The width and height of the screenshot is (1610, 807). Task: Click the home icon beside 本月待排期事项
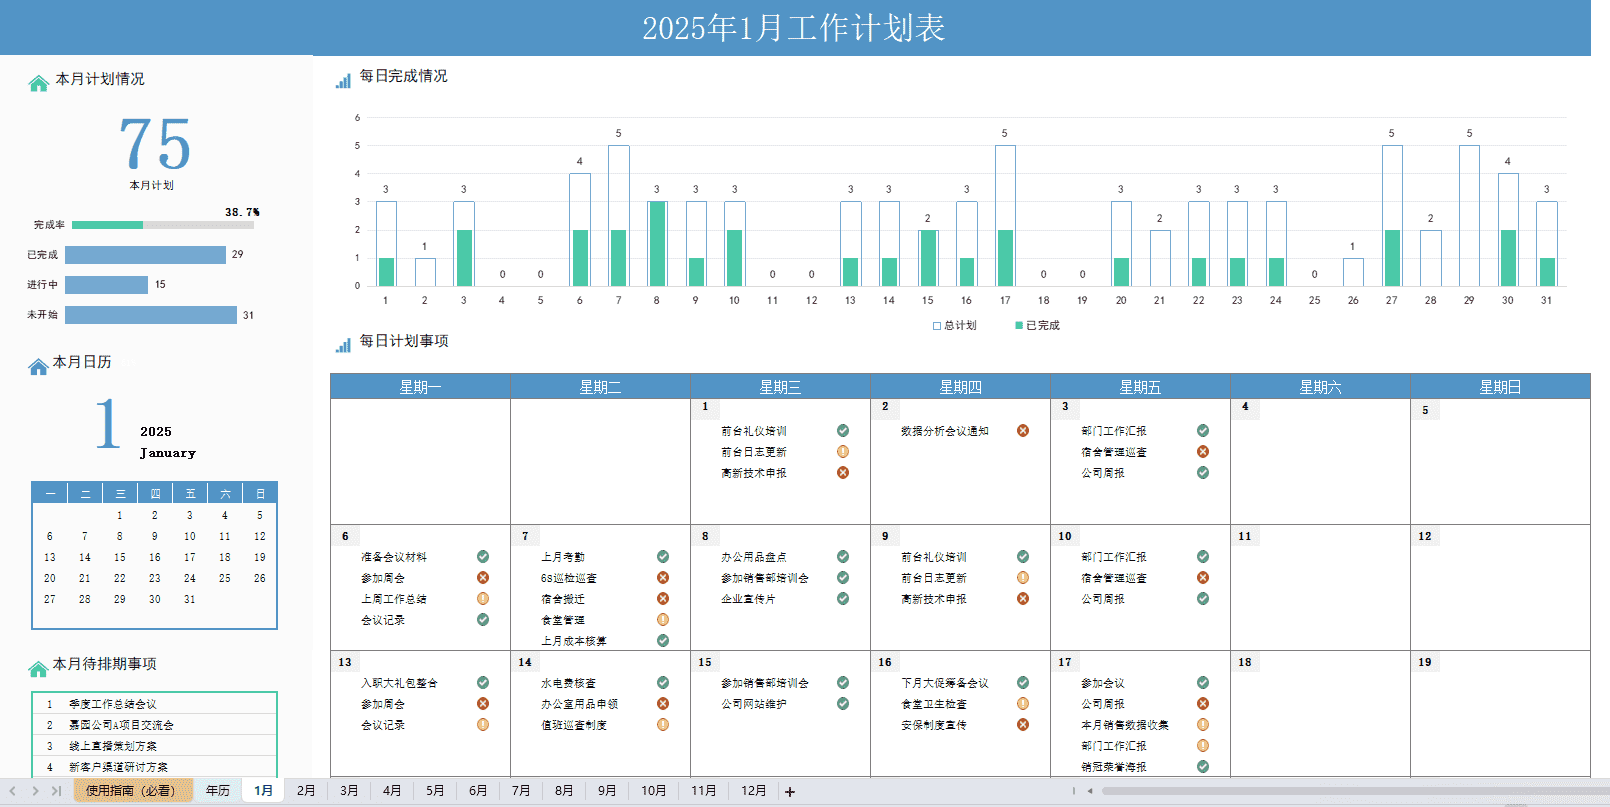[x=38, y=668]
